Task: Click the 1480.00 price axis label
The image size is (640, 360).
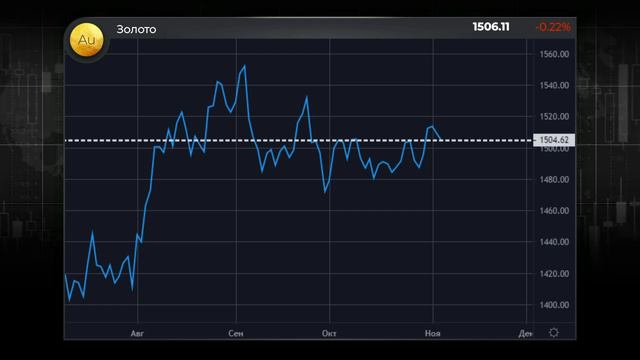Action: click(x=554, y=180)
